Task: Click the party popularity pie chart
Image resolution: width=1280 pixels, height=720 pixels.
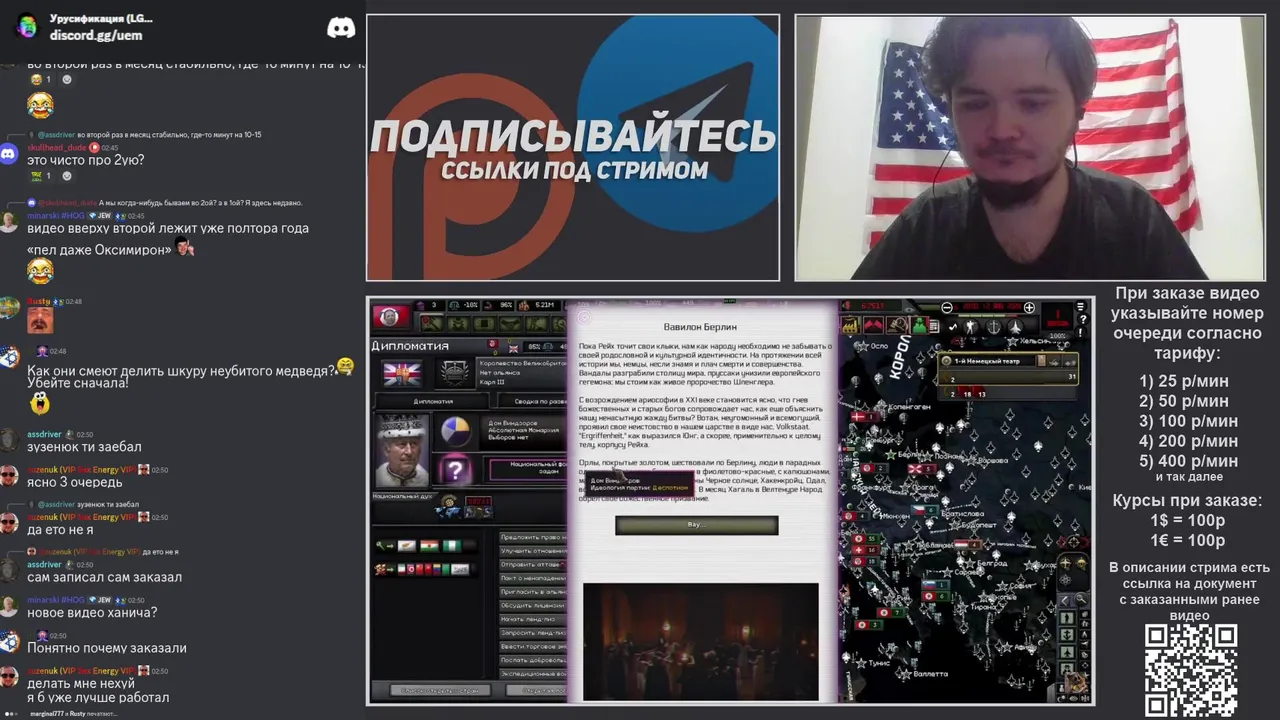Action: [455, 432]
